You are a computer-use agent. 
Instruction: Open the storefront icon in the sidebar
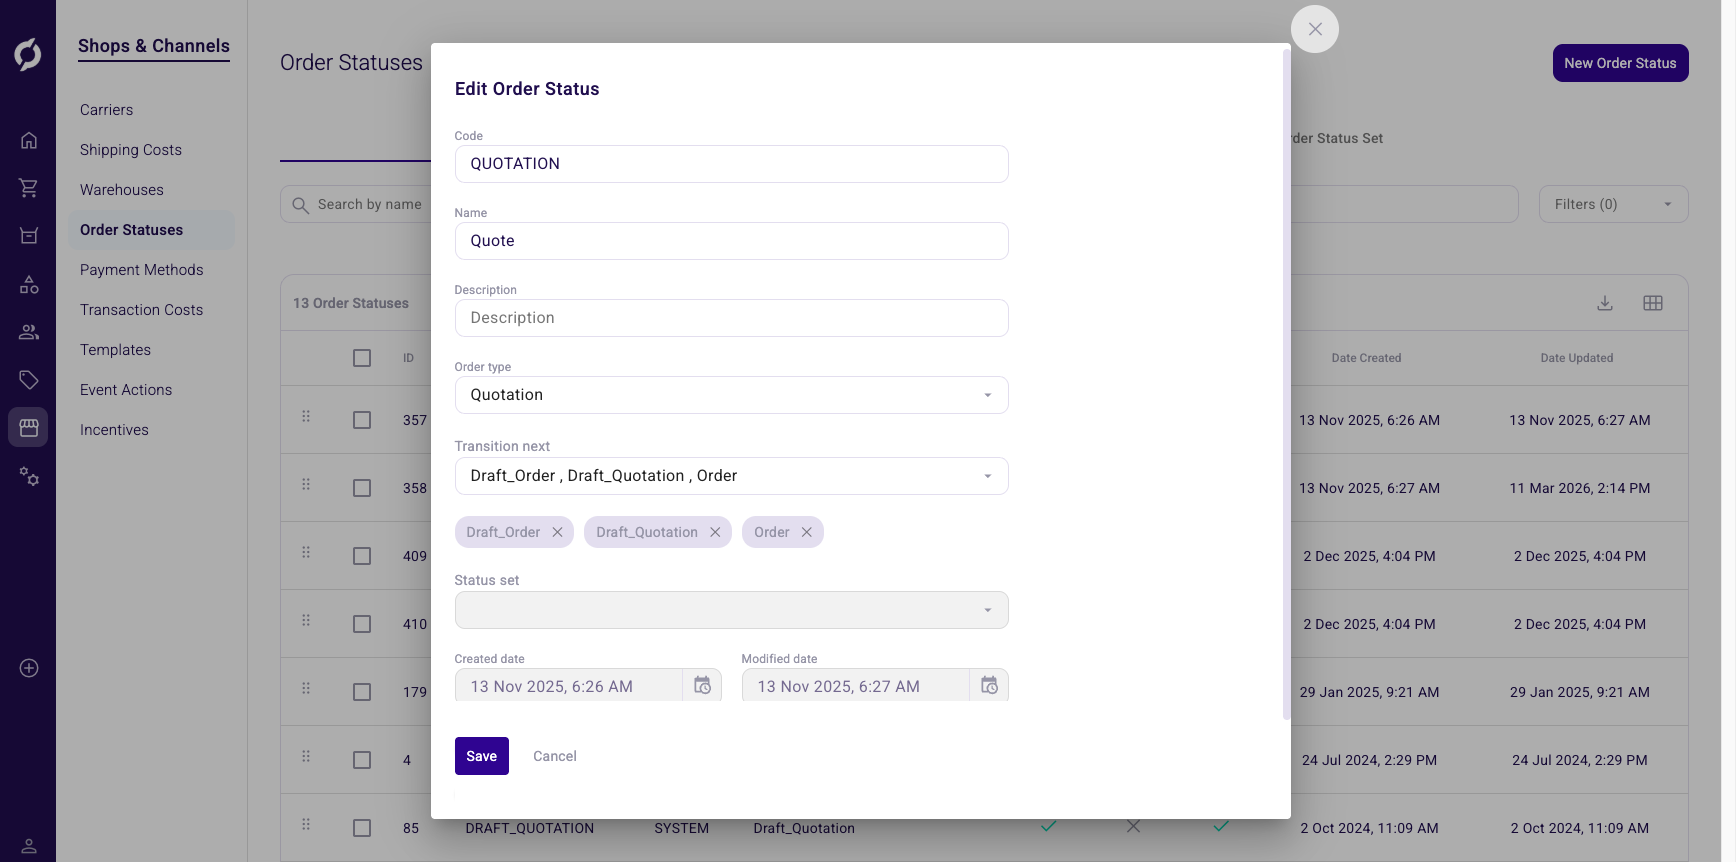[29, 427]
